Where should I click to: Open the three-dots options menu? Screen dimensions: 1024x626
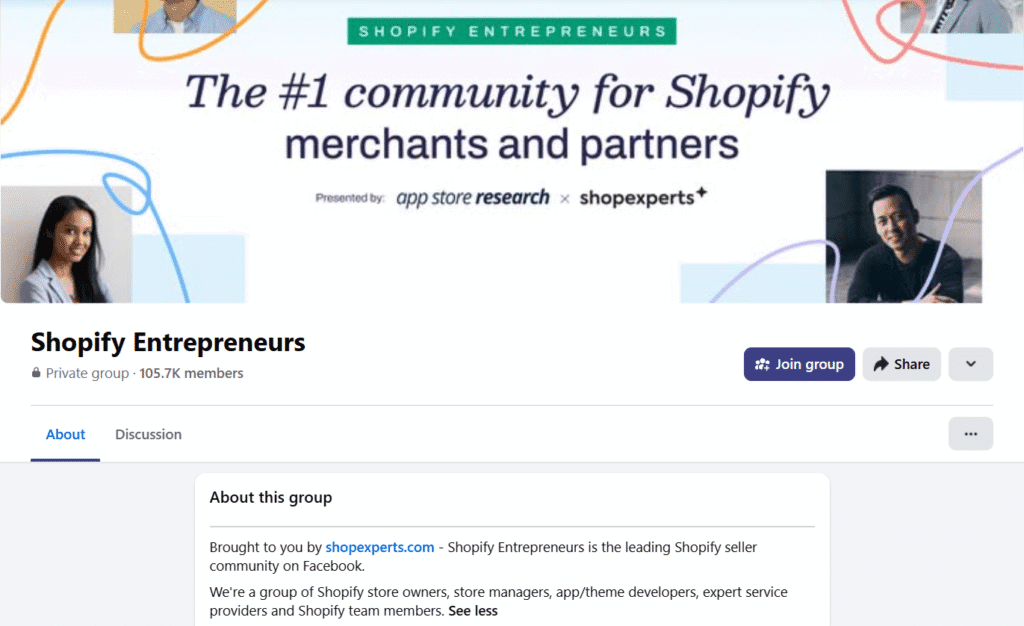click(x=970, y=433)
